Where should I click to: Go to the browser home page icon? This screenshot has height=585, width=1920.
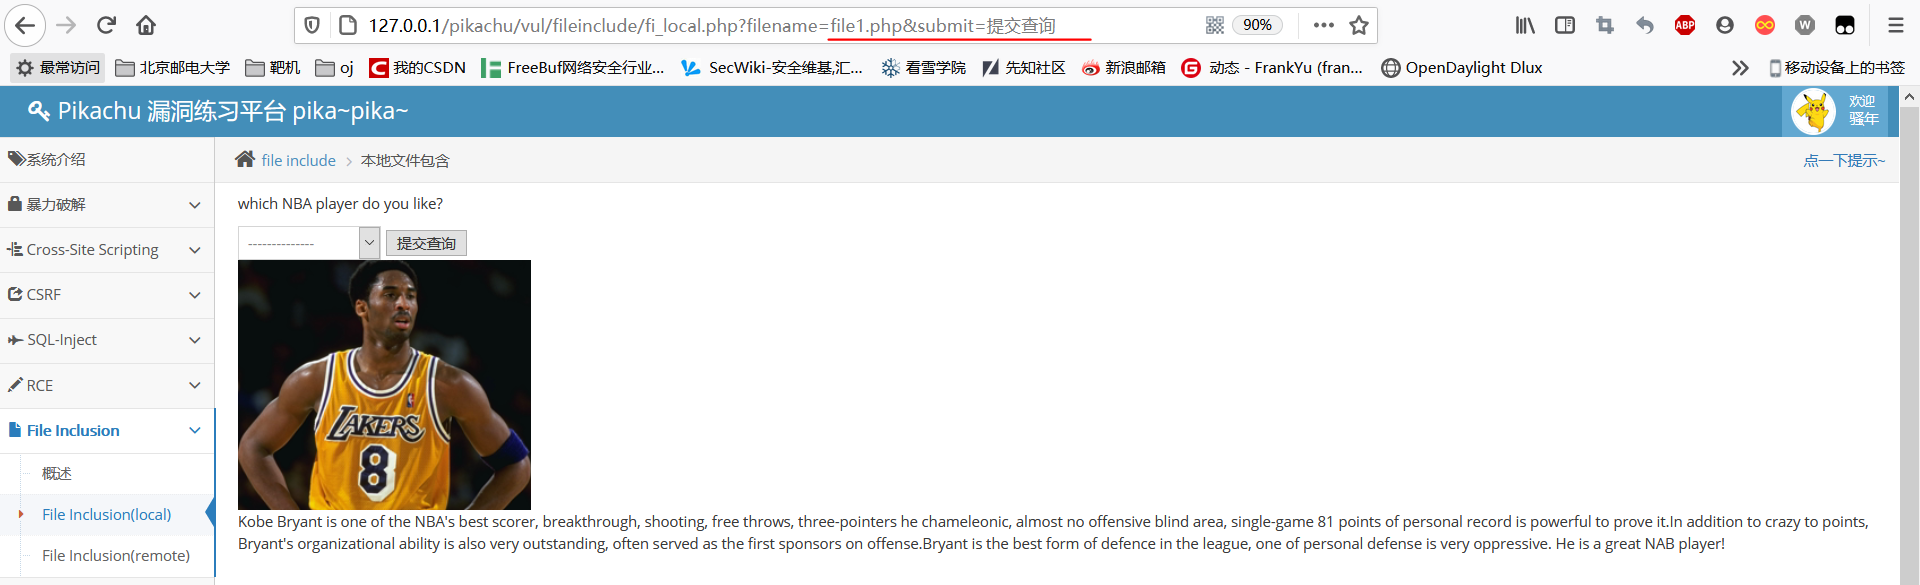tap(146, 25)
